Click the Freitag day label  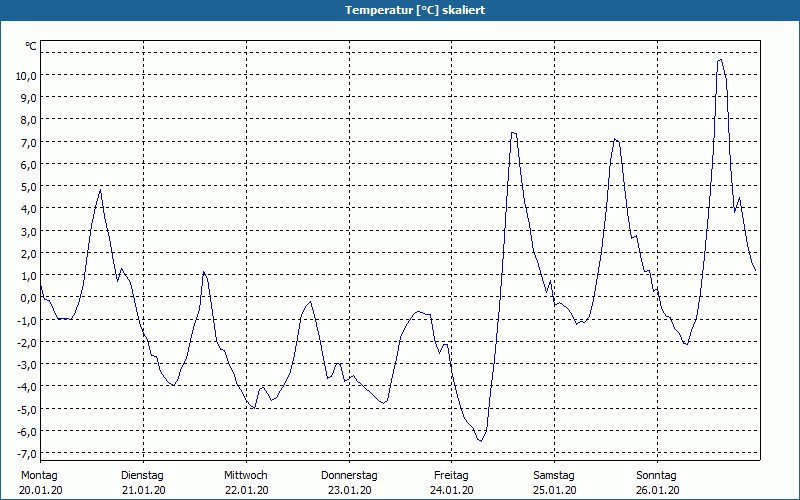[x=452, y=476]
